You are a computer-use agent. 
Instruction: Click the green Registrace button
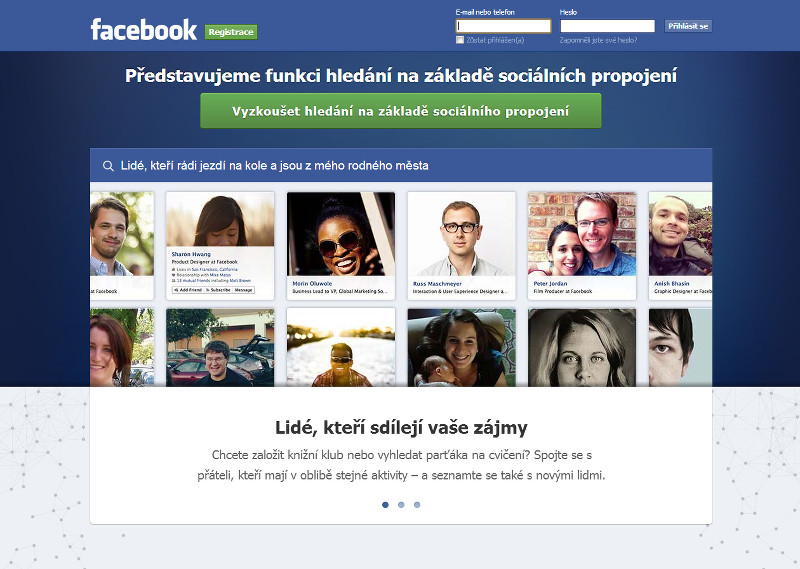click(x=231, y=32)
